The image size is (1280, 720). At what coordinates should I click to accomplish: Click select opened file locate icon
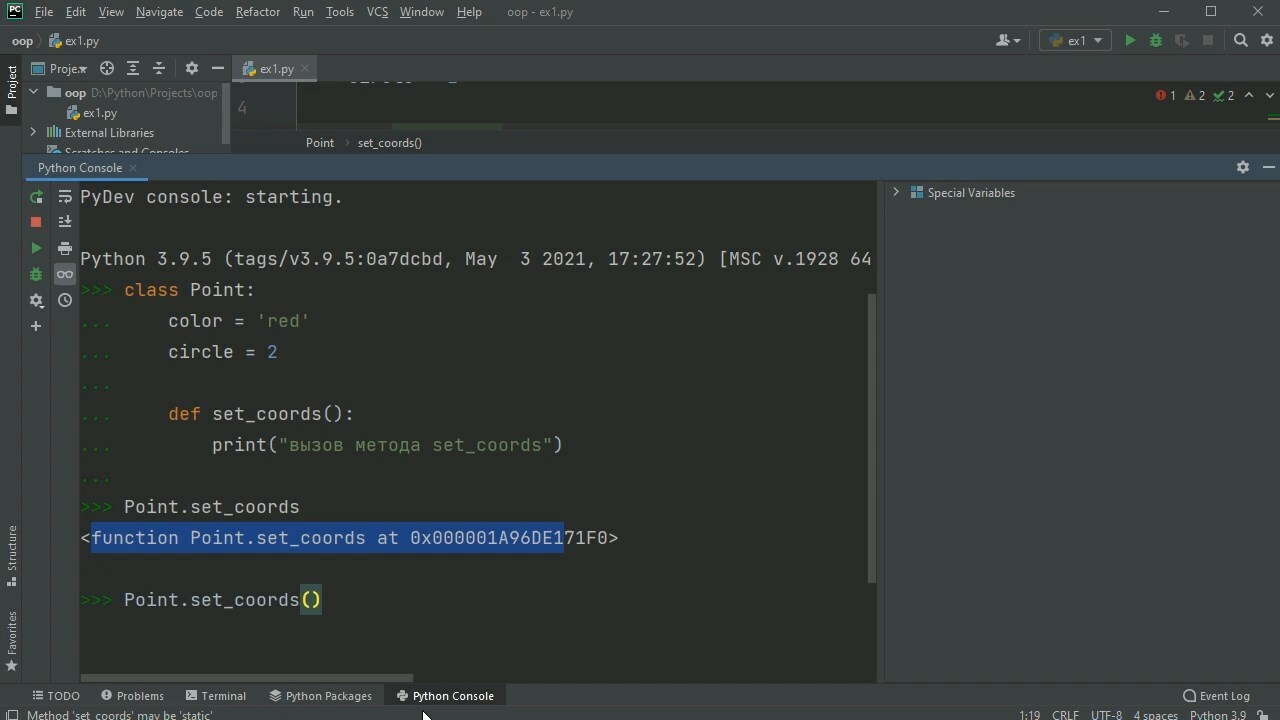click(107, 69)
